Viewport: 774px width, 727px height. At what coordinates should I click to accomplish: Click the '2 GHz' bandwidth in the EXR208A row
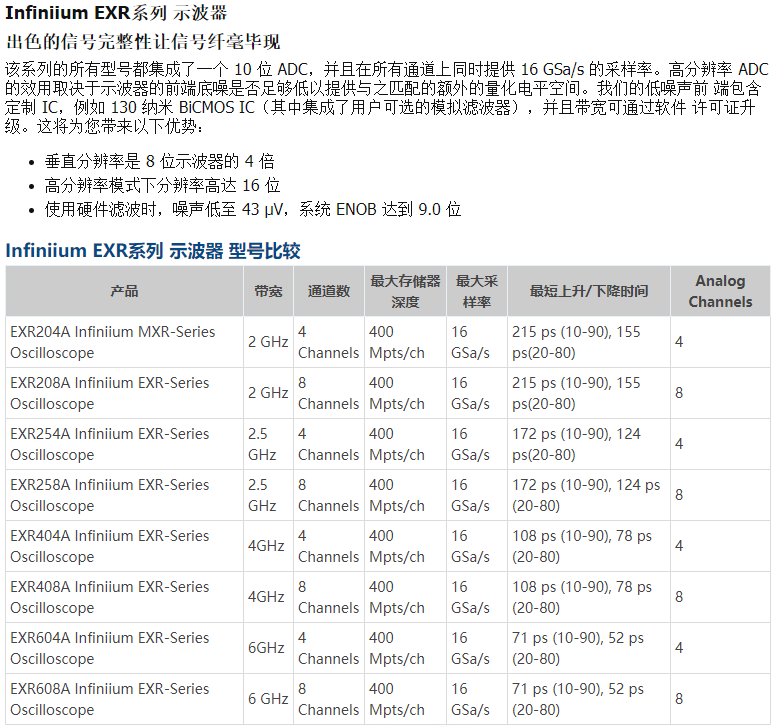click(268, 393)
